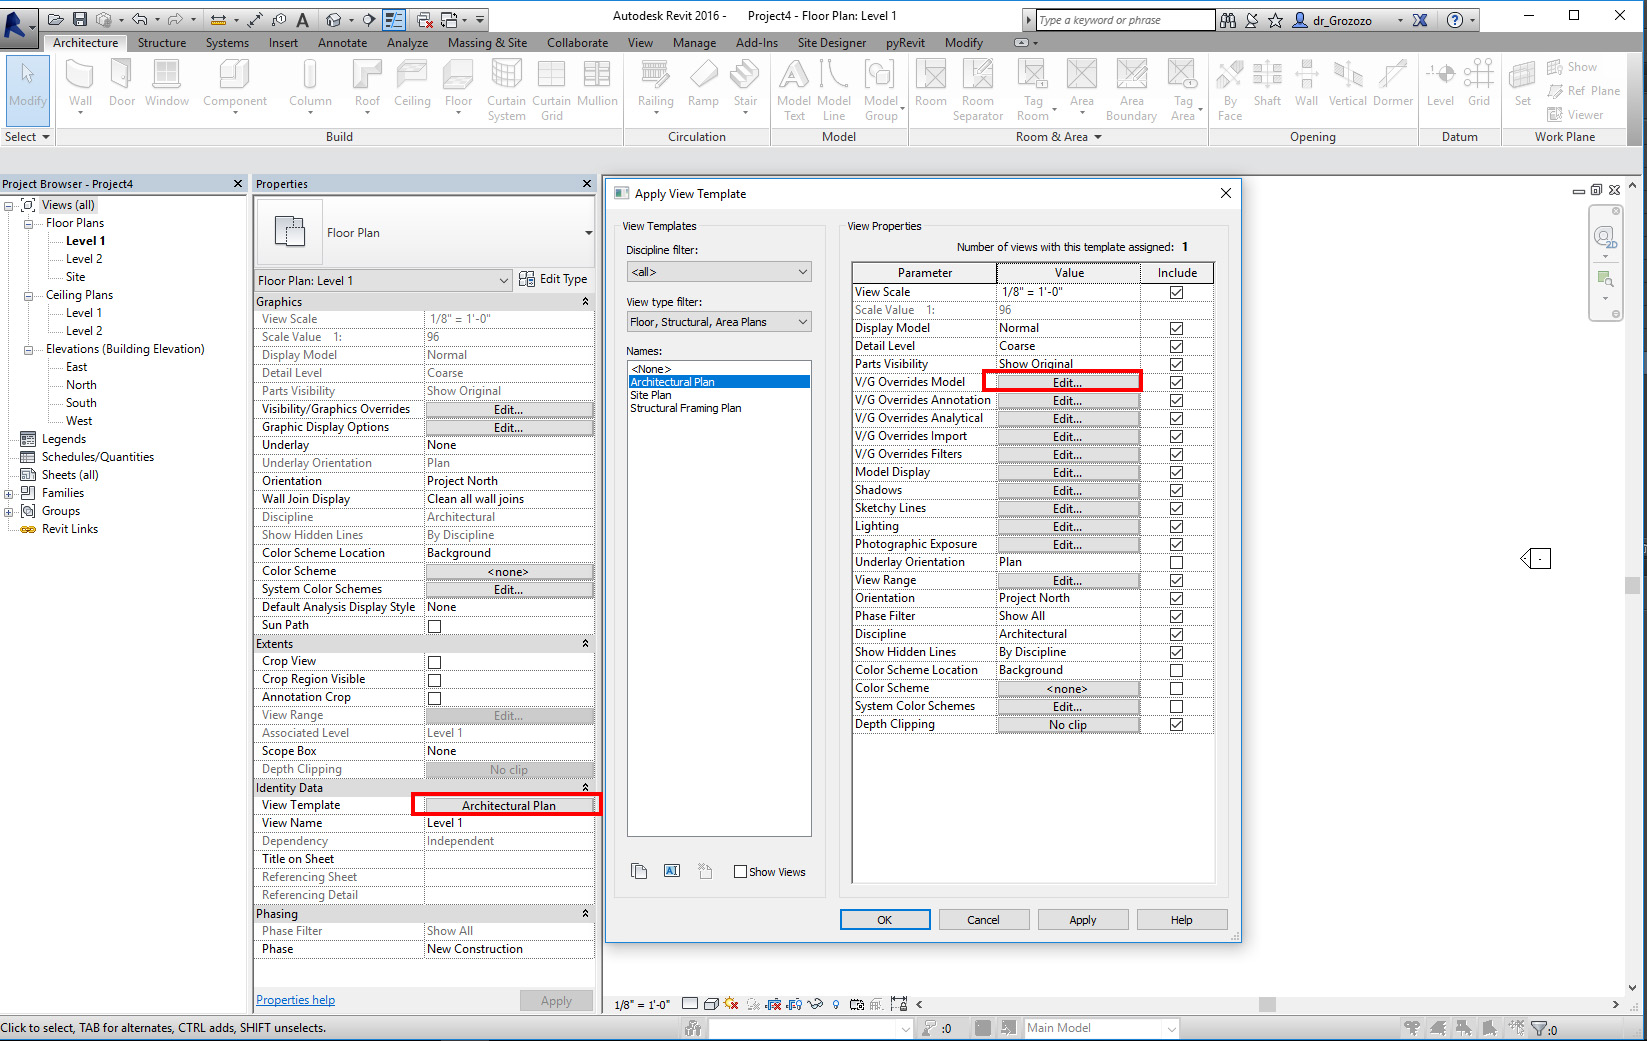Click the Ceiling tool icon
Viewport: 1647px width, 1041px height.
click(412, 83)
